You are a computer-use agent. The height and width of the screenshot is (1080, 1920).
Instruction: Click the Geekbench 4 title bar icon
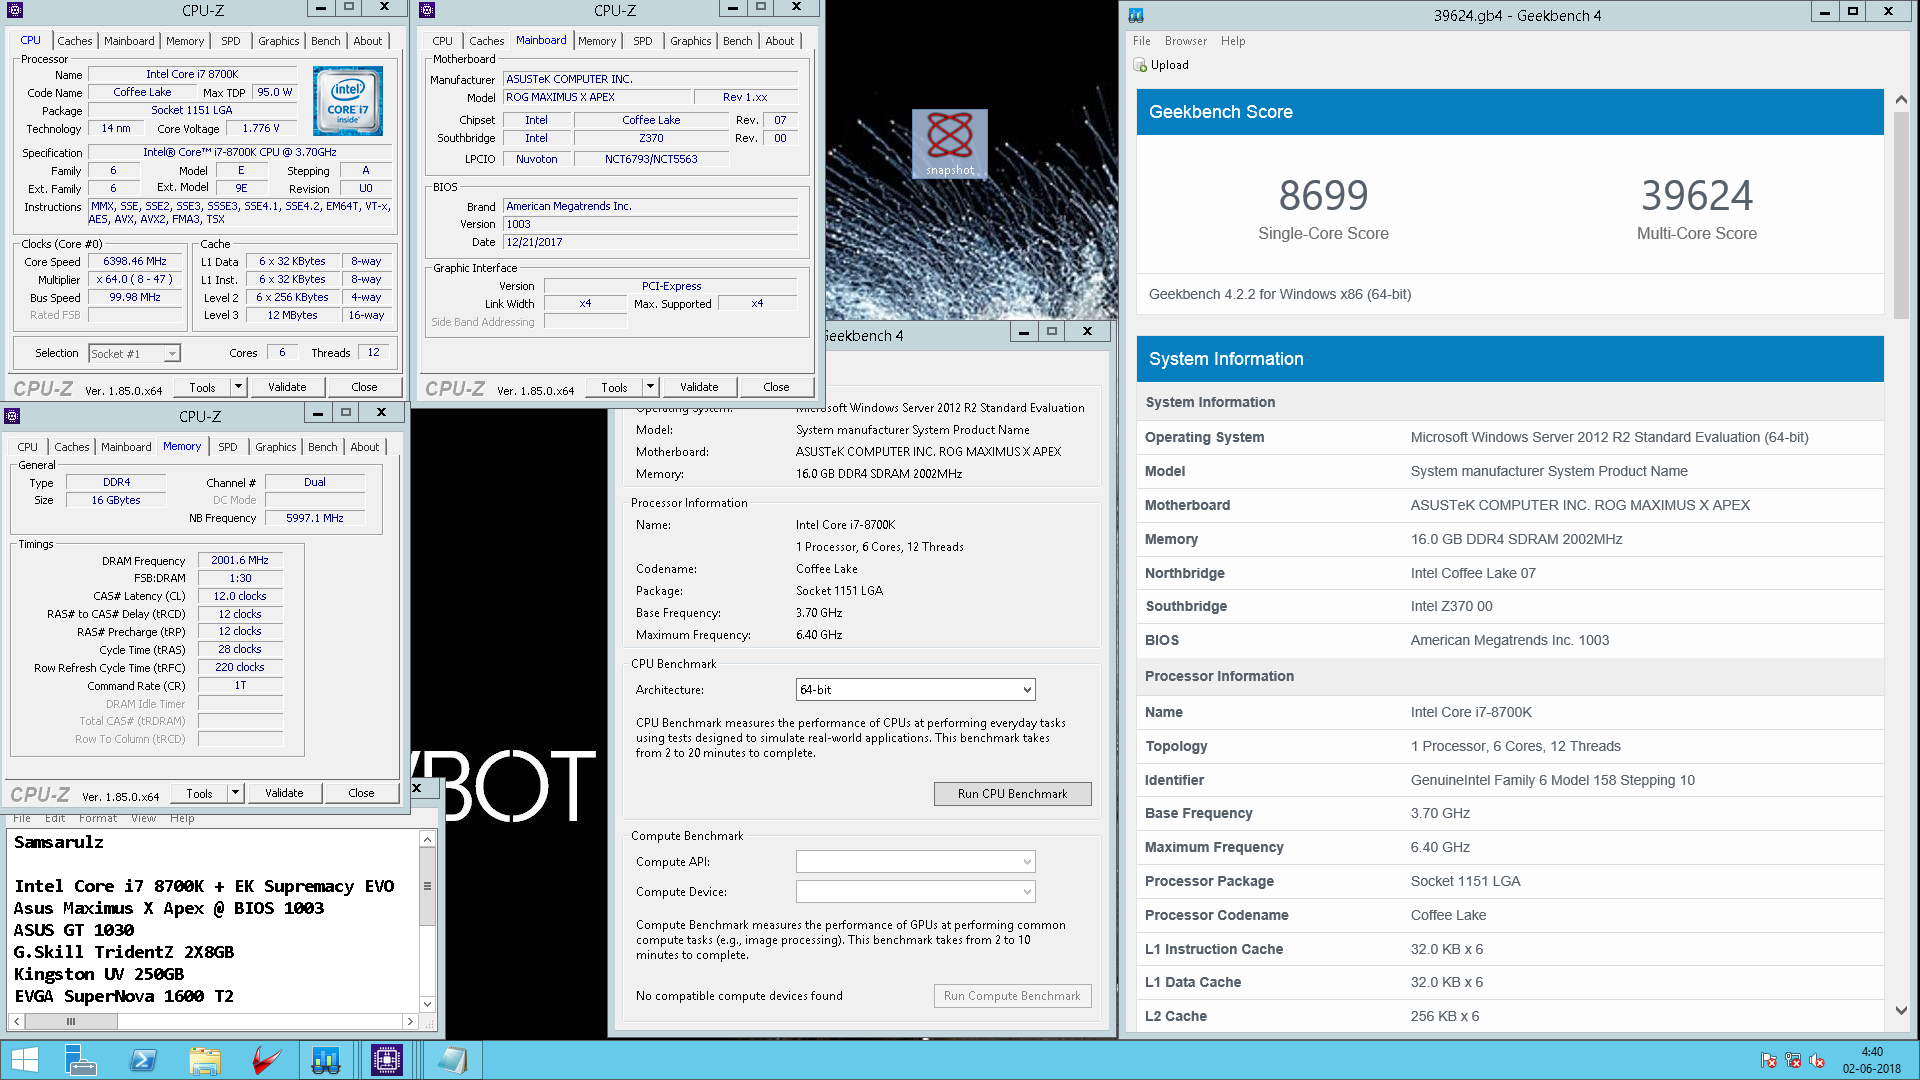(x=1136, y=15)
